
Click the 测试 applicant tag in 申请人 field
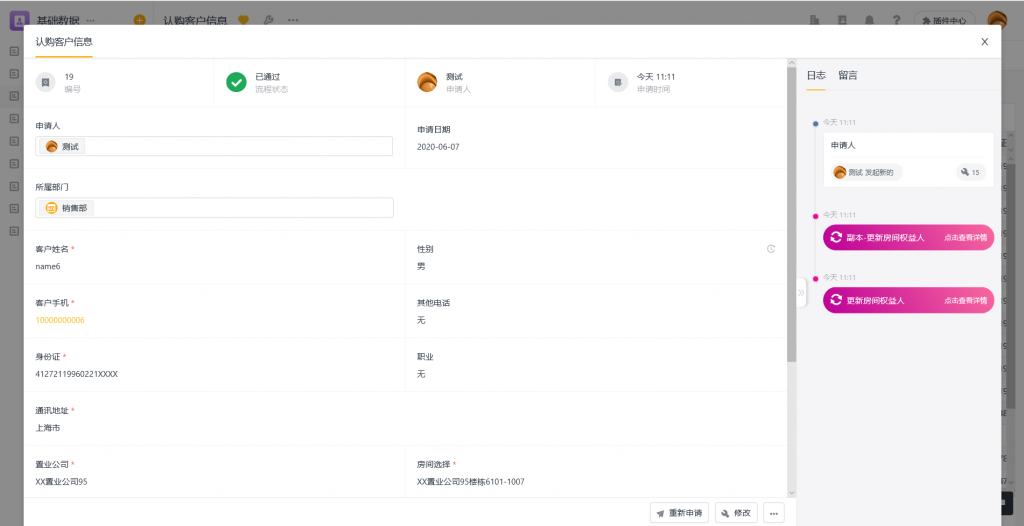pyautogui.click(x=63, y=146)
